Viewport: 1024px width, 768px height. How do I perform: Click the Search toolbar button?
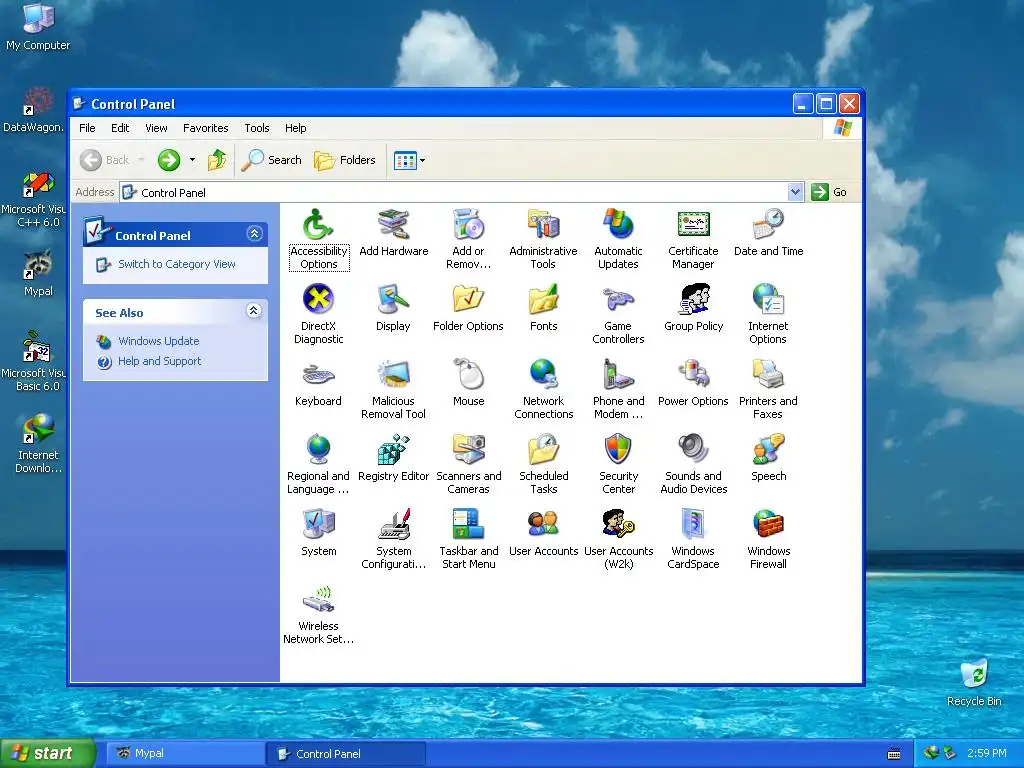(272, 160)
